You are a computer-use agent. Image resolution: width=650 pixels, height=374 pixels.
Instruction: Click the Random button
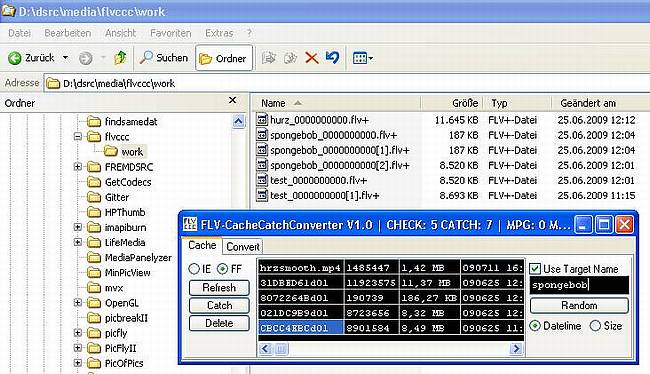(579, 306)
